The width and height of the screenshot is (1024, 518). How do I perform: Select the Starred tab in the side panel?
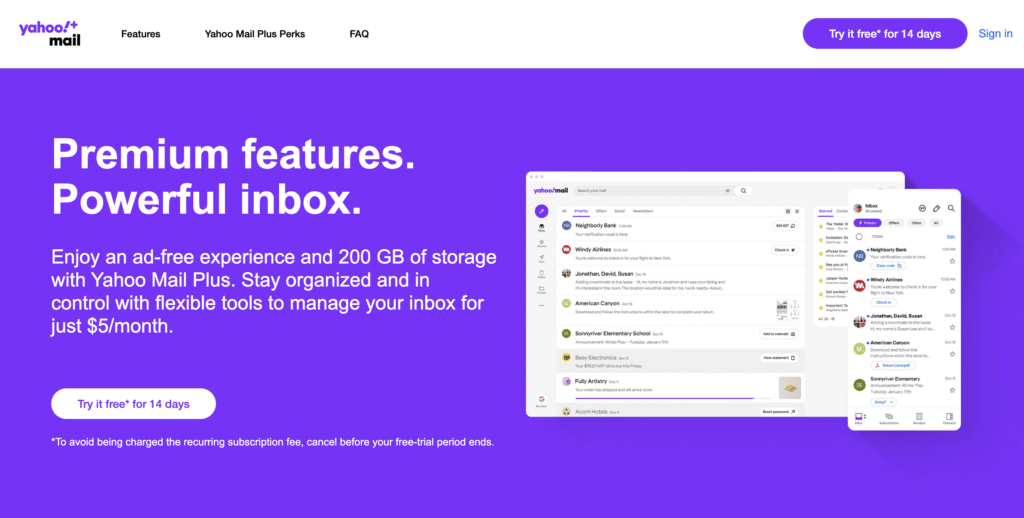pos(825,211)
